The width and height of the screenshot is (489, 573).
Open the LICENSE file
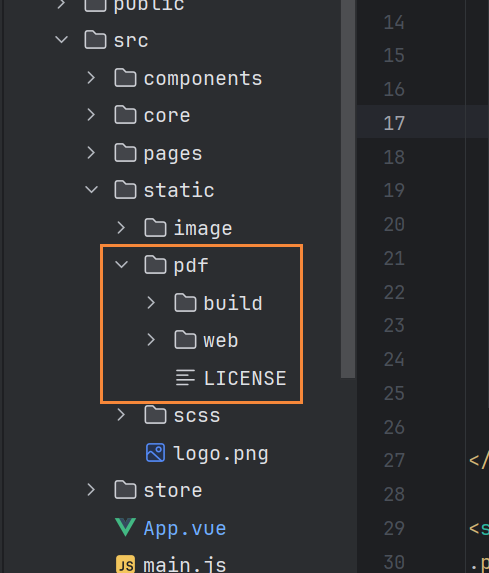pyautogui.click(x=245, y=378)
